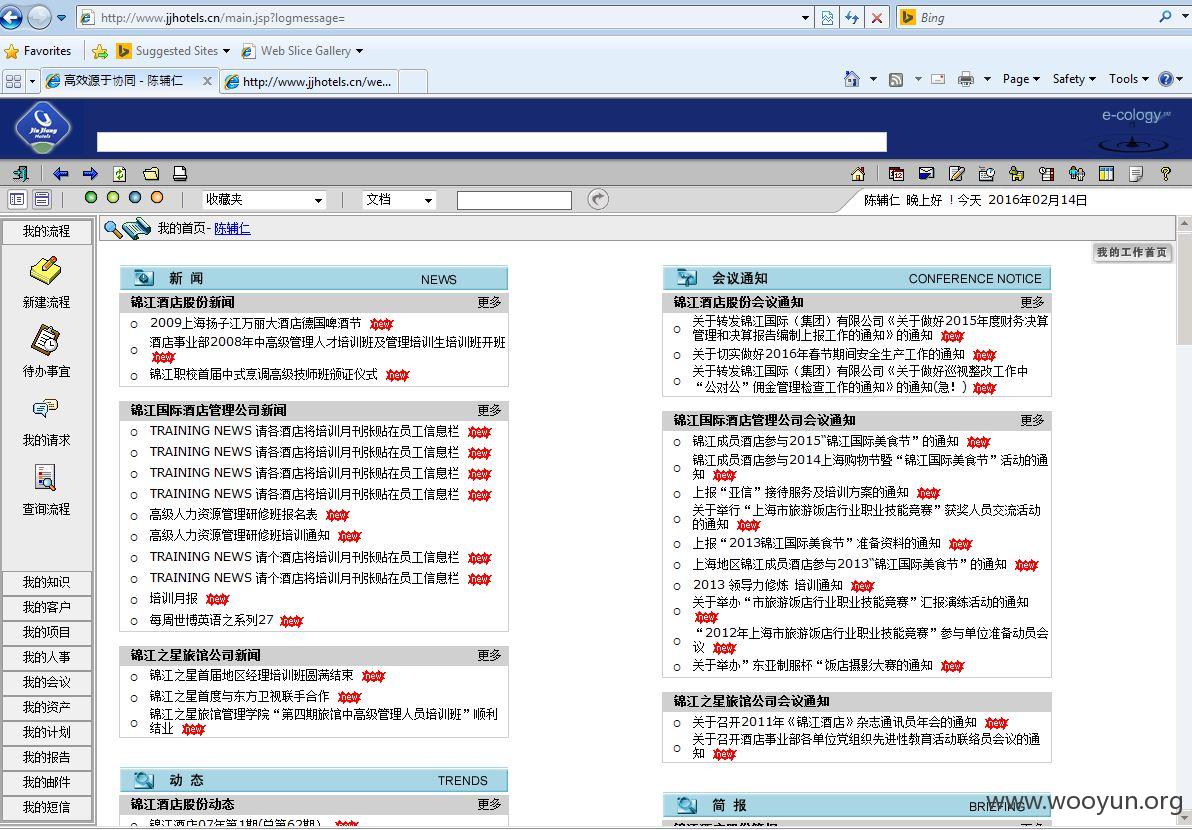Image resolution: width=1192 pixels, height=830 pixels.
Task: Select the light green circle button
Action: [113, 198]
